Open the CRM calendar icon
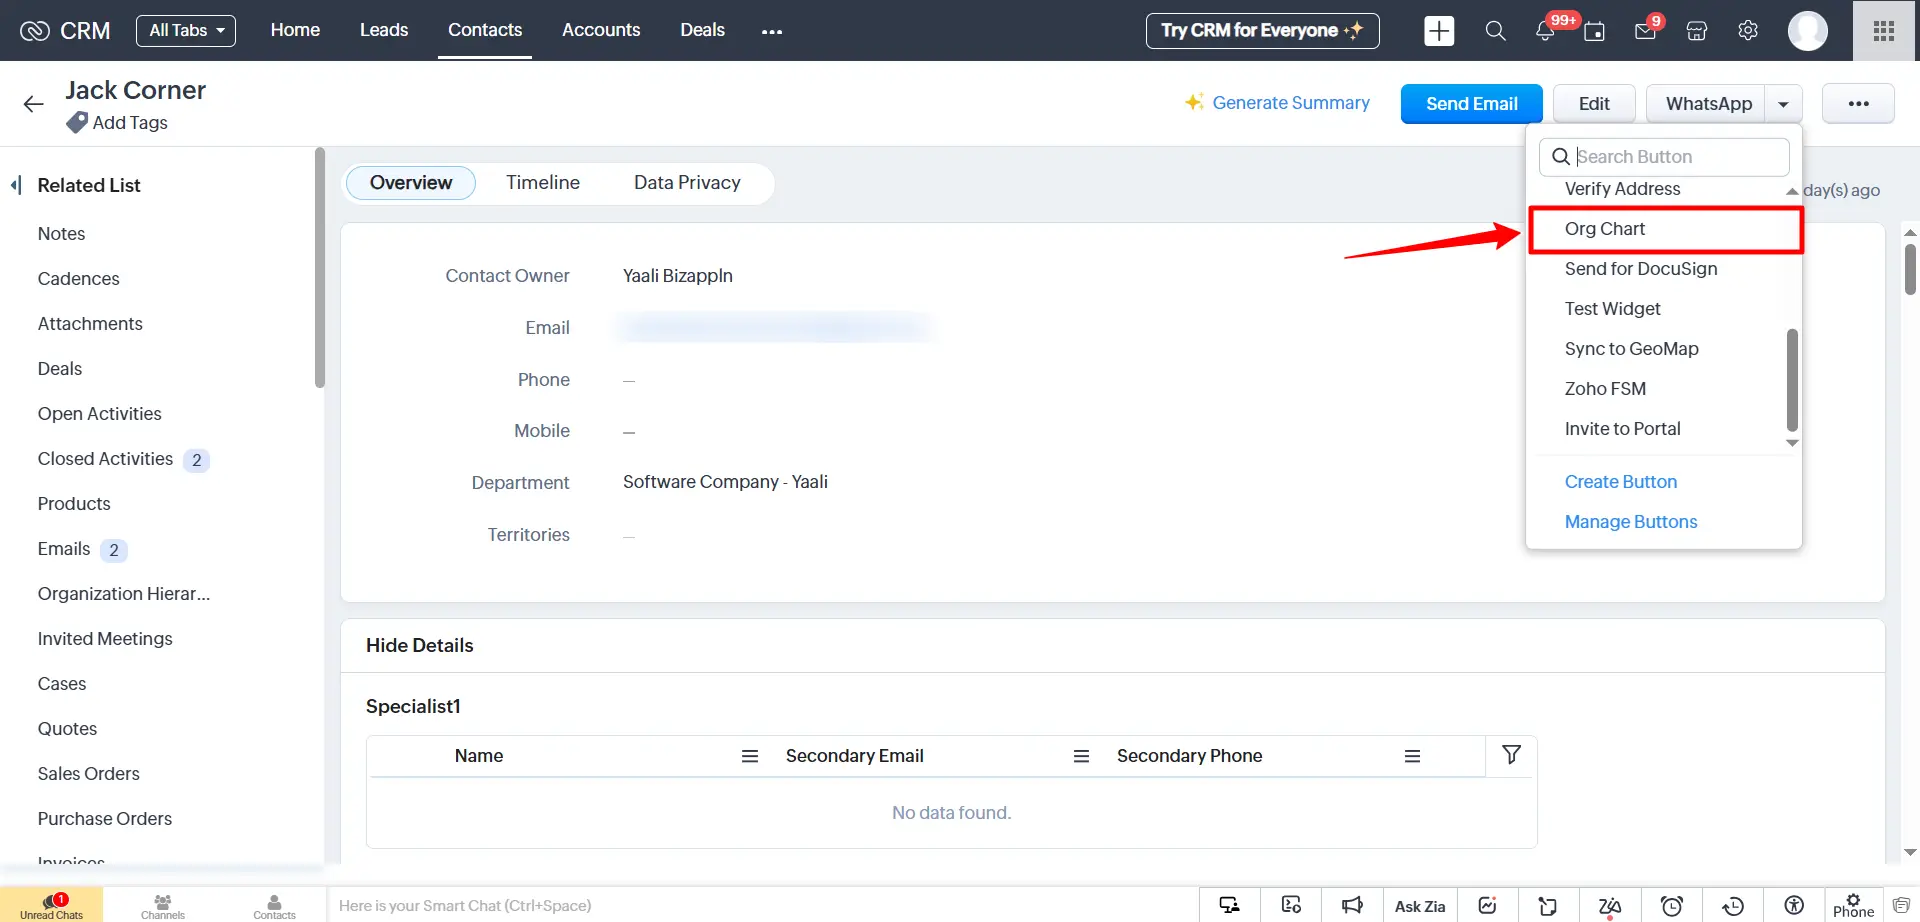 pos(1595,31)
